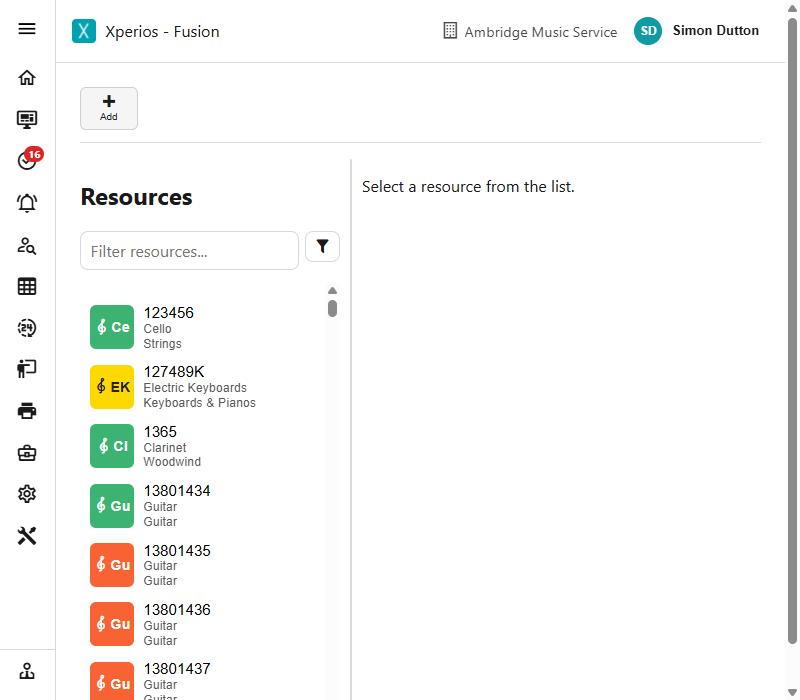Select resource number 13801437

point(177,669)
